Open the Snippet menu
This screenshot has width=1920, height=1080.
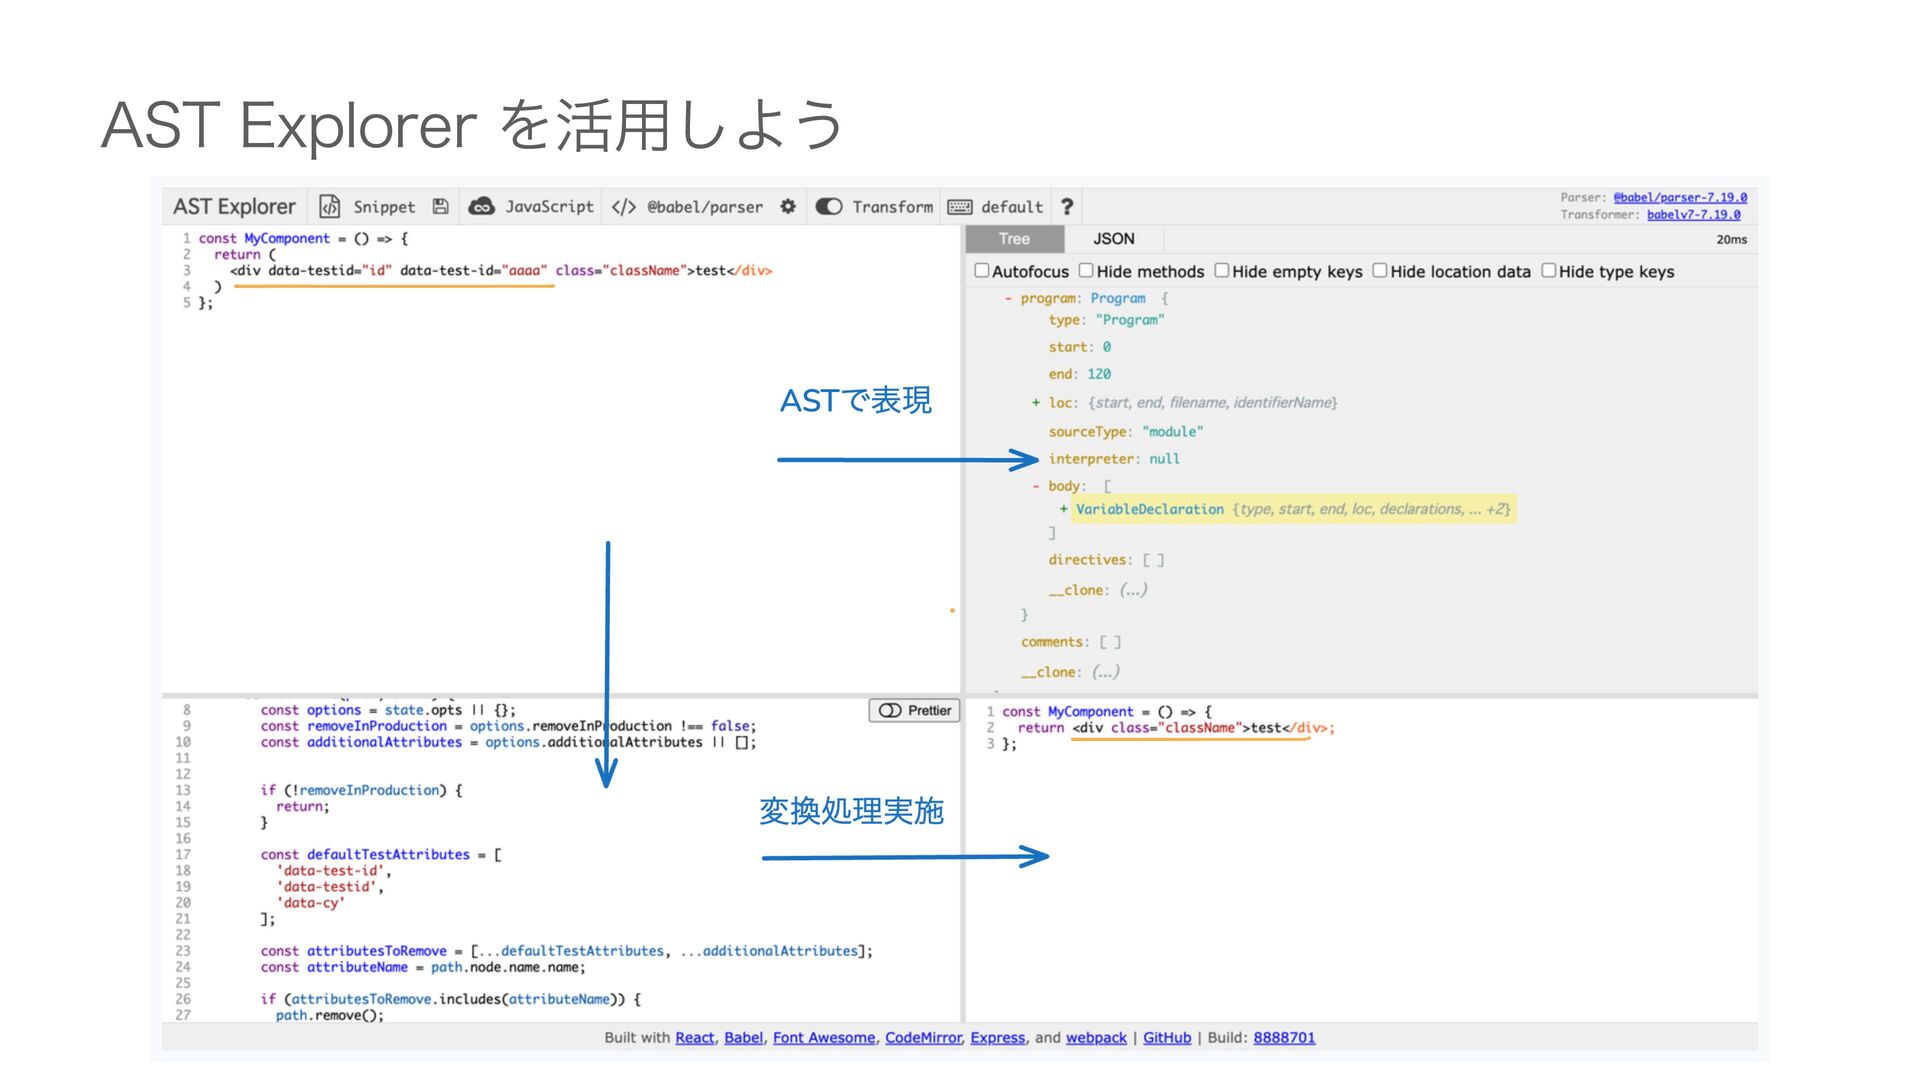tap(384, 207)
